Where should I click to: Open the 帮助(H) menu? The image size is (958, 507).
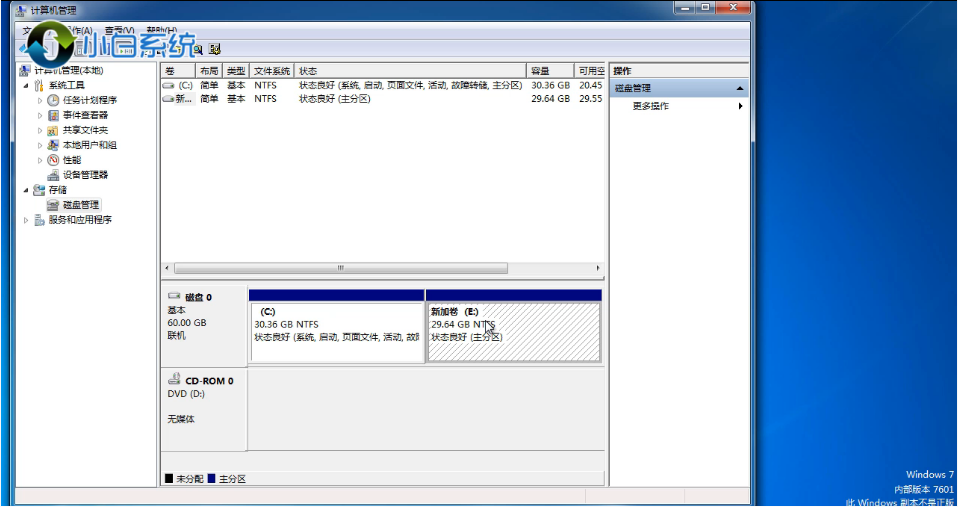point(161,31)
